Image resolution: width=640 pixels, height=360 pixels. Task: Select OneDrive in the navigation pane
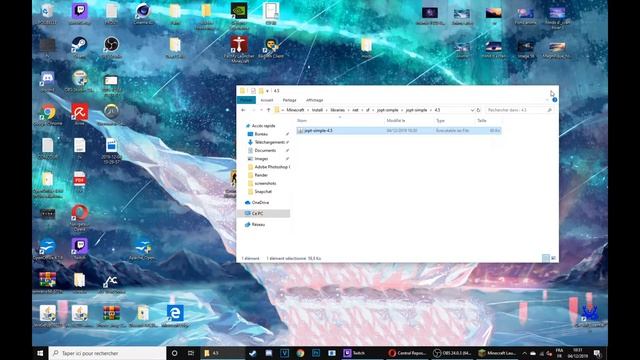click(260, 202)
